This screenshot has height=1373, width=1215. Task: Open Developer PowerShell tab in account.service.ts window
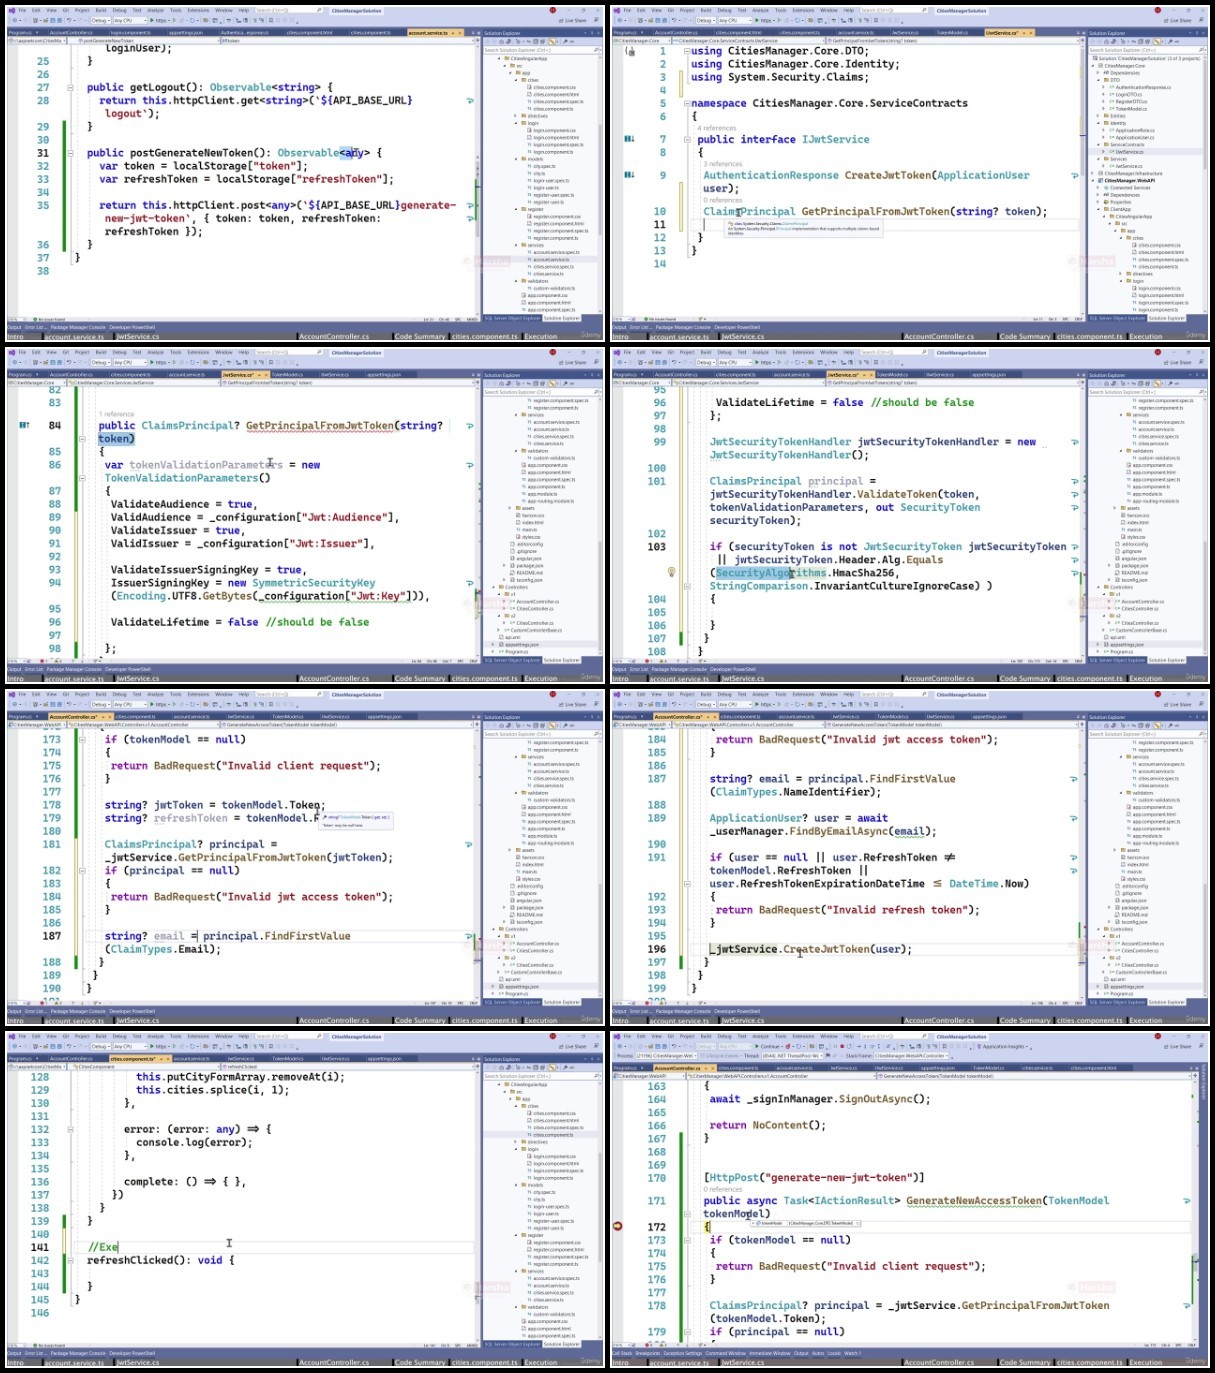click(x=132, y=327)
